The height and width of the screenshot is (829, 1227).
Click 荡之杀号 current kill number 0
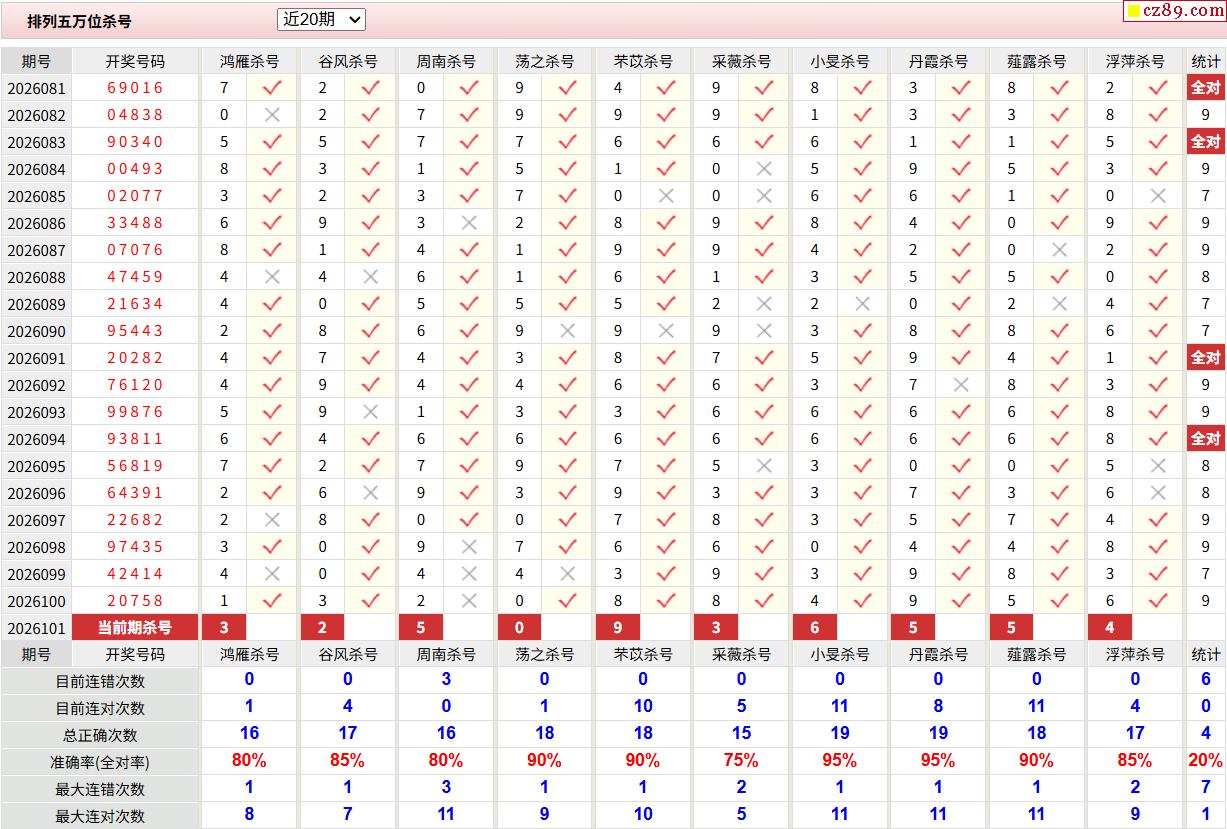[x=519, y=628]
